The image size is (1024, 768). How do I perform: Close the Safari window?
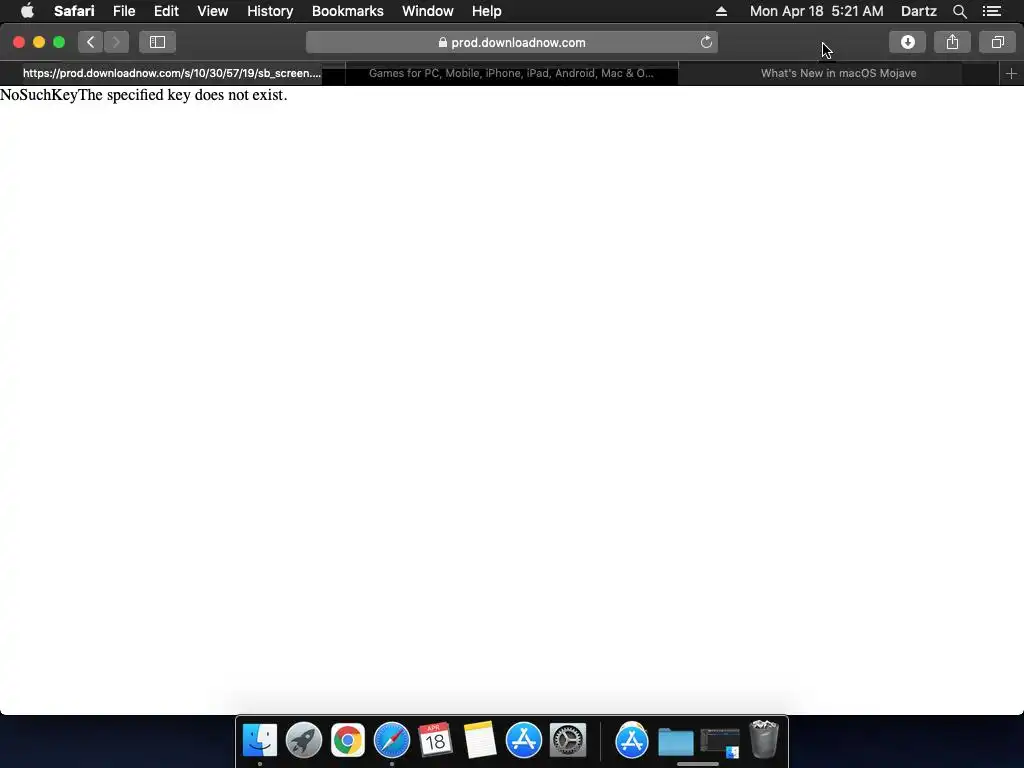click(19, 42)
